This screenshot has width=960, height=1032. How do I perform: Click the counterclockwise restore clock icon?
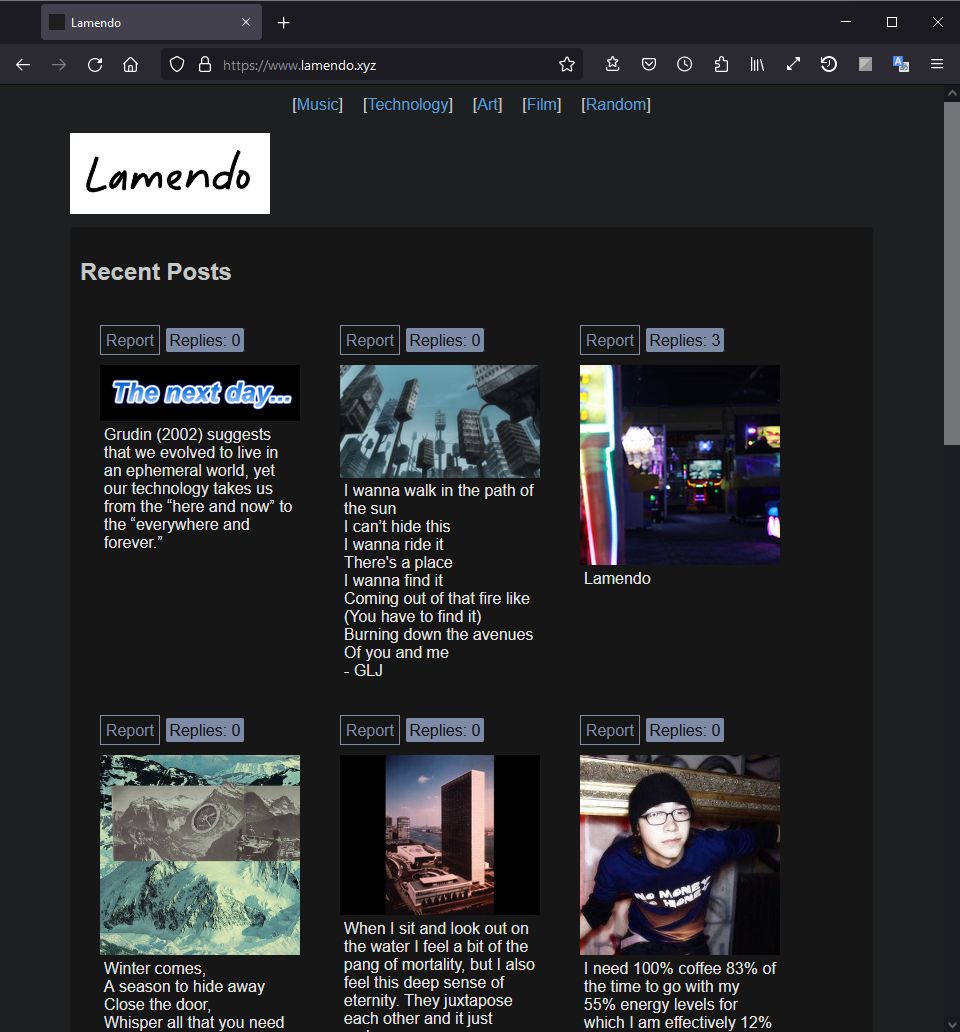828,64
